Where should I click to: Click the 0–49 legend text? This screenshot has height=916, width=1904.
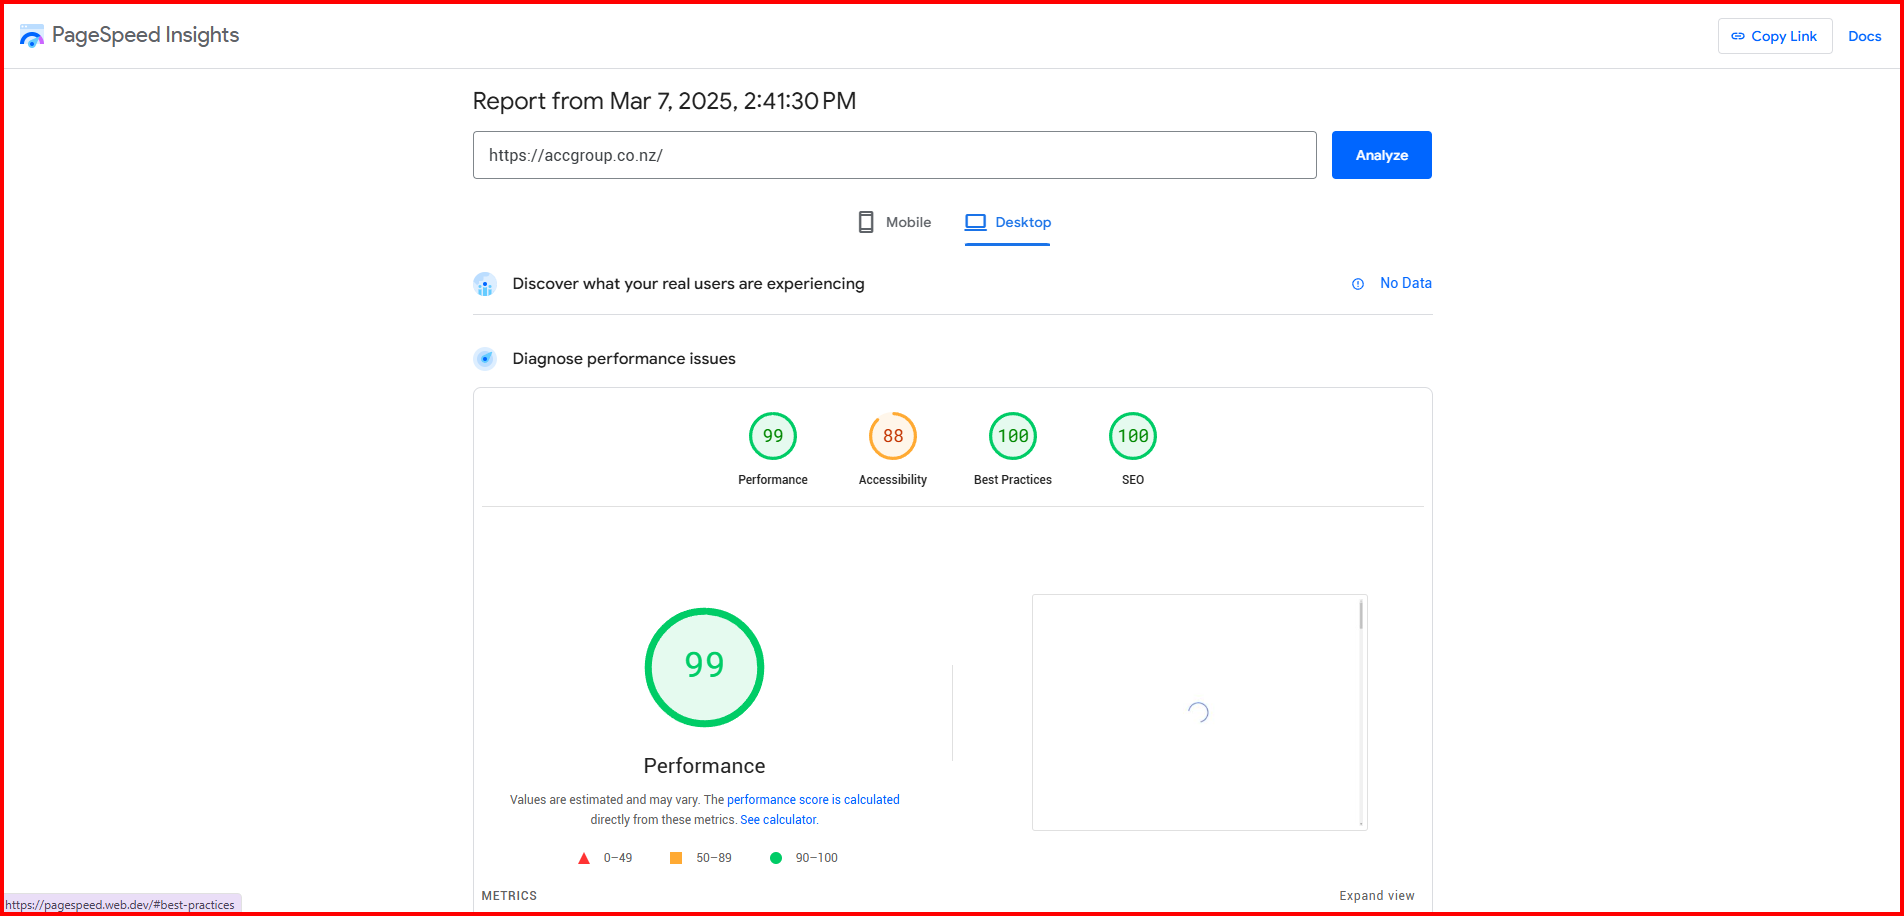click(618, 858)
